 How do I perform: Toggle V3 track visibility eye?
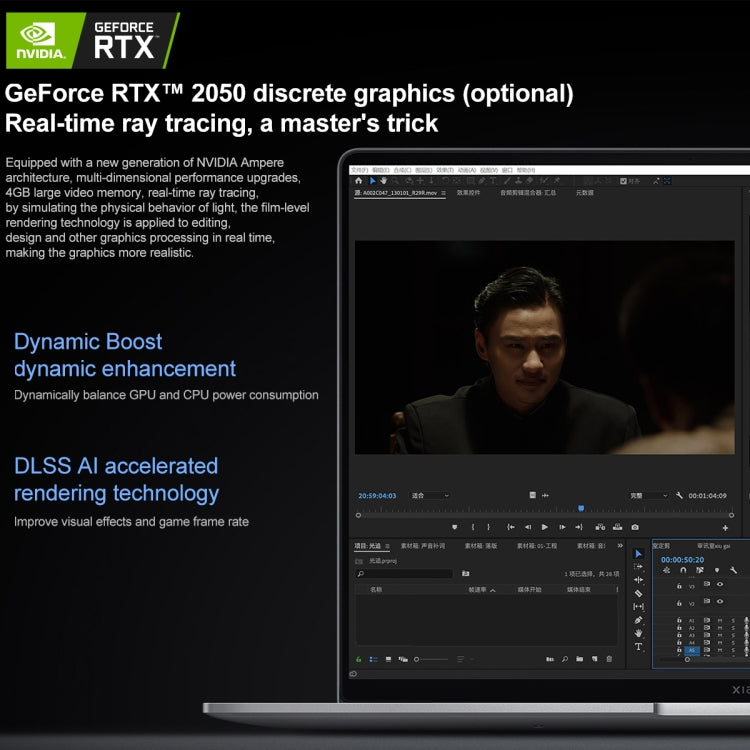pyautogui.click(x=719, y=584)
